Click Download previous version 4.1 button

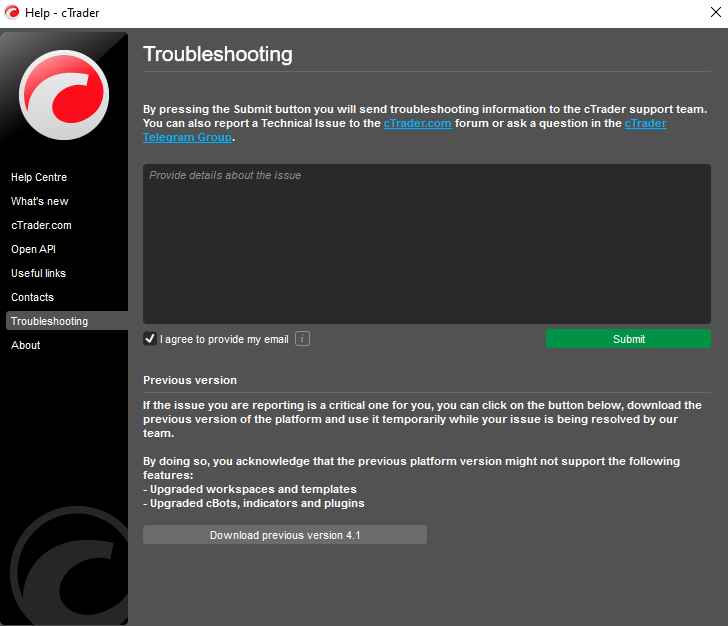point(285,535)
